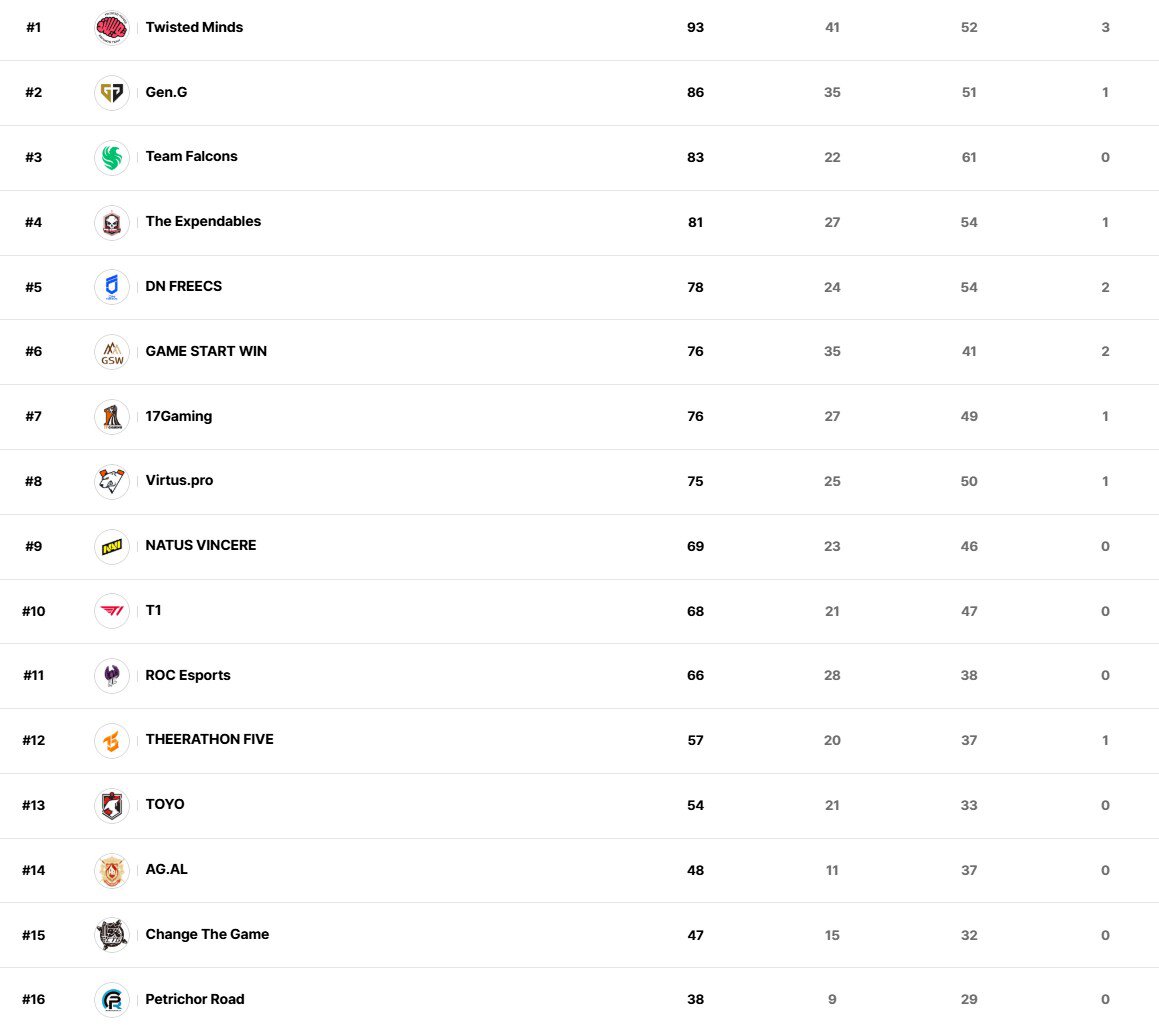
Task: Click the Change The Game logo
Action: pos(112,935)
